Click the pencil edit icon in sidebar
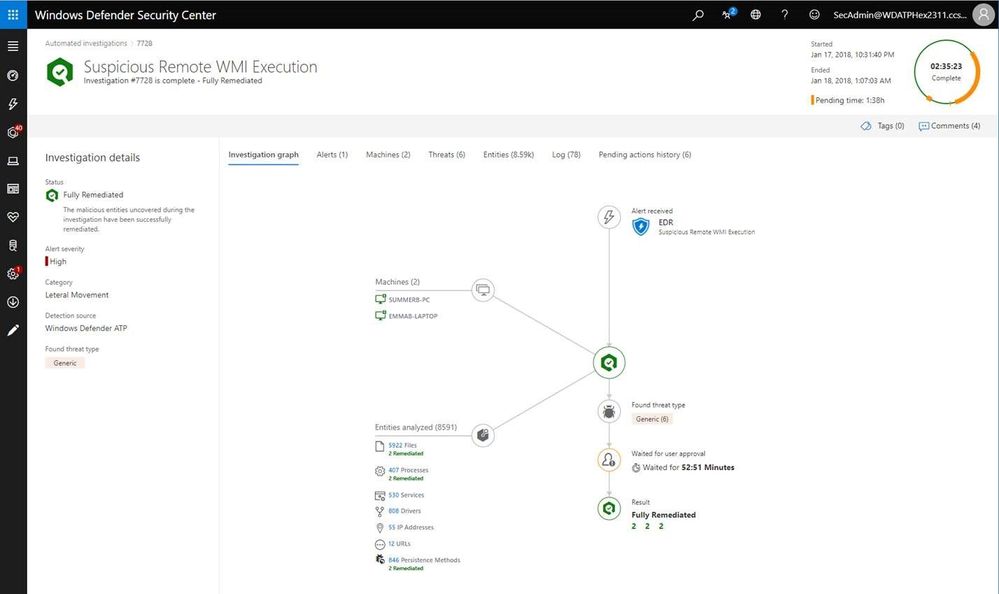This screenshot has height=594, width=999. coord(13,330)
